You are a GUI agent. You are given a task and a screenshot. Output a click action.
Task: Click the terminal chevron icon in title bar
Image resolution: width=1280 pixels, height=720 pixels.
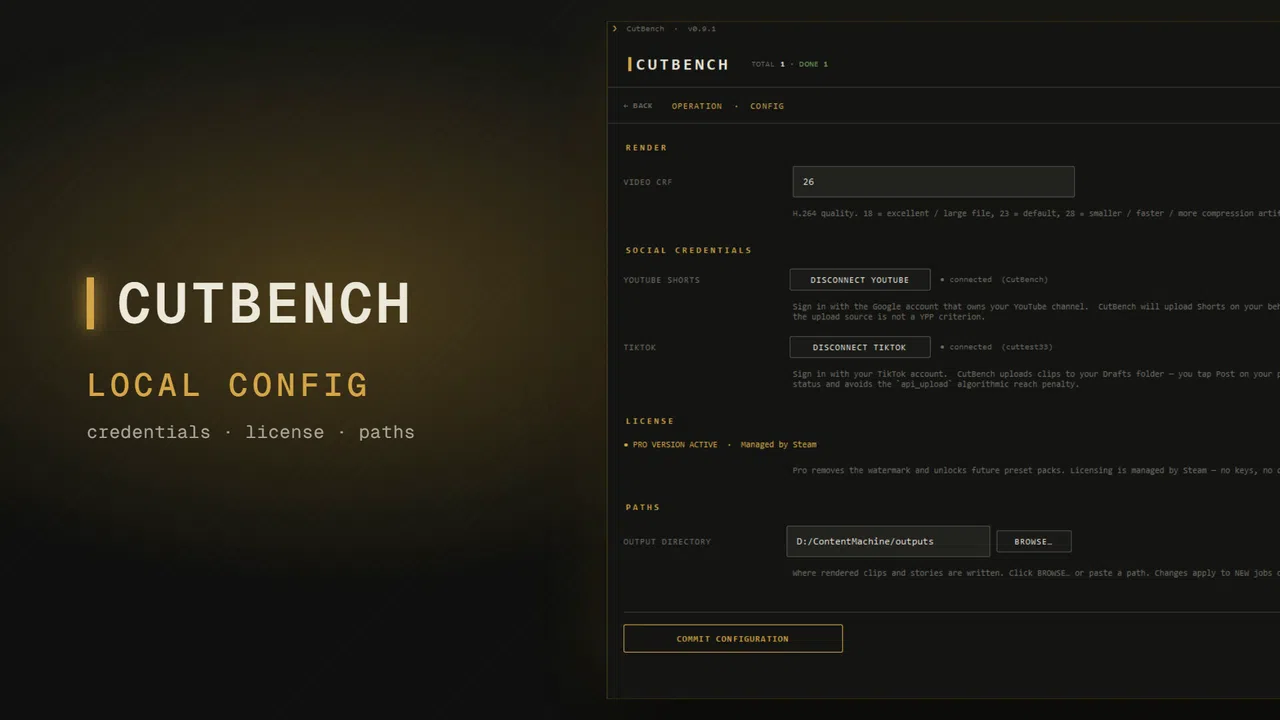coord(615,29)
